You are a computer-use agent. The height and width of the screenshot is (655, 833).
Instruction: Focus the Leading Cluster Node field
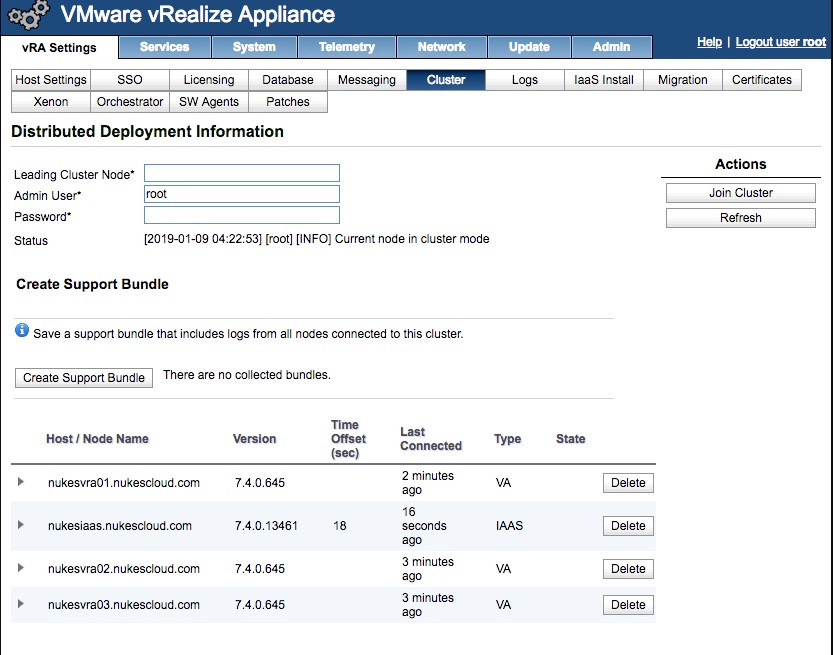click(242, 173)
